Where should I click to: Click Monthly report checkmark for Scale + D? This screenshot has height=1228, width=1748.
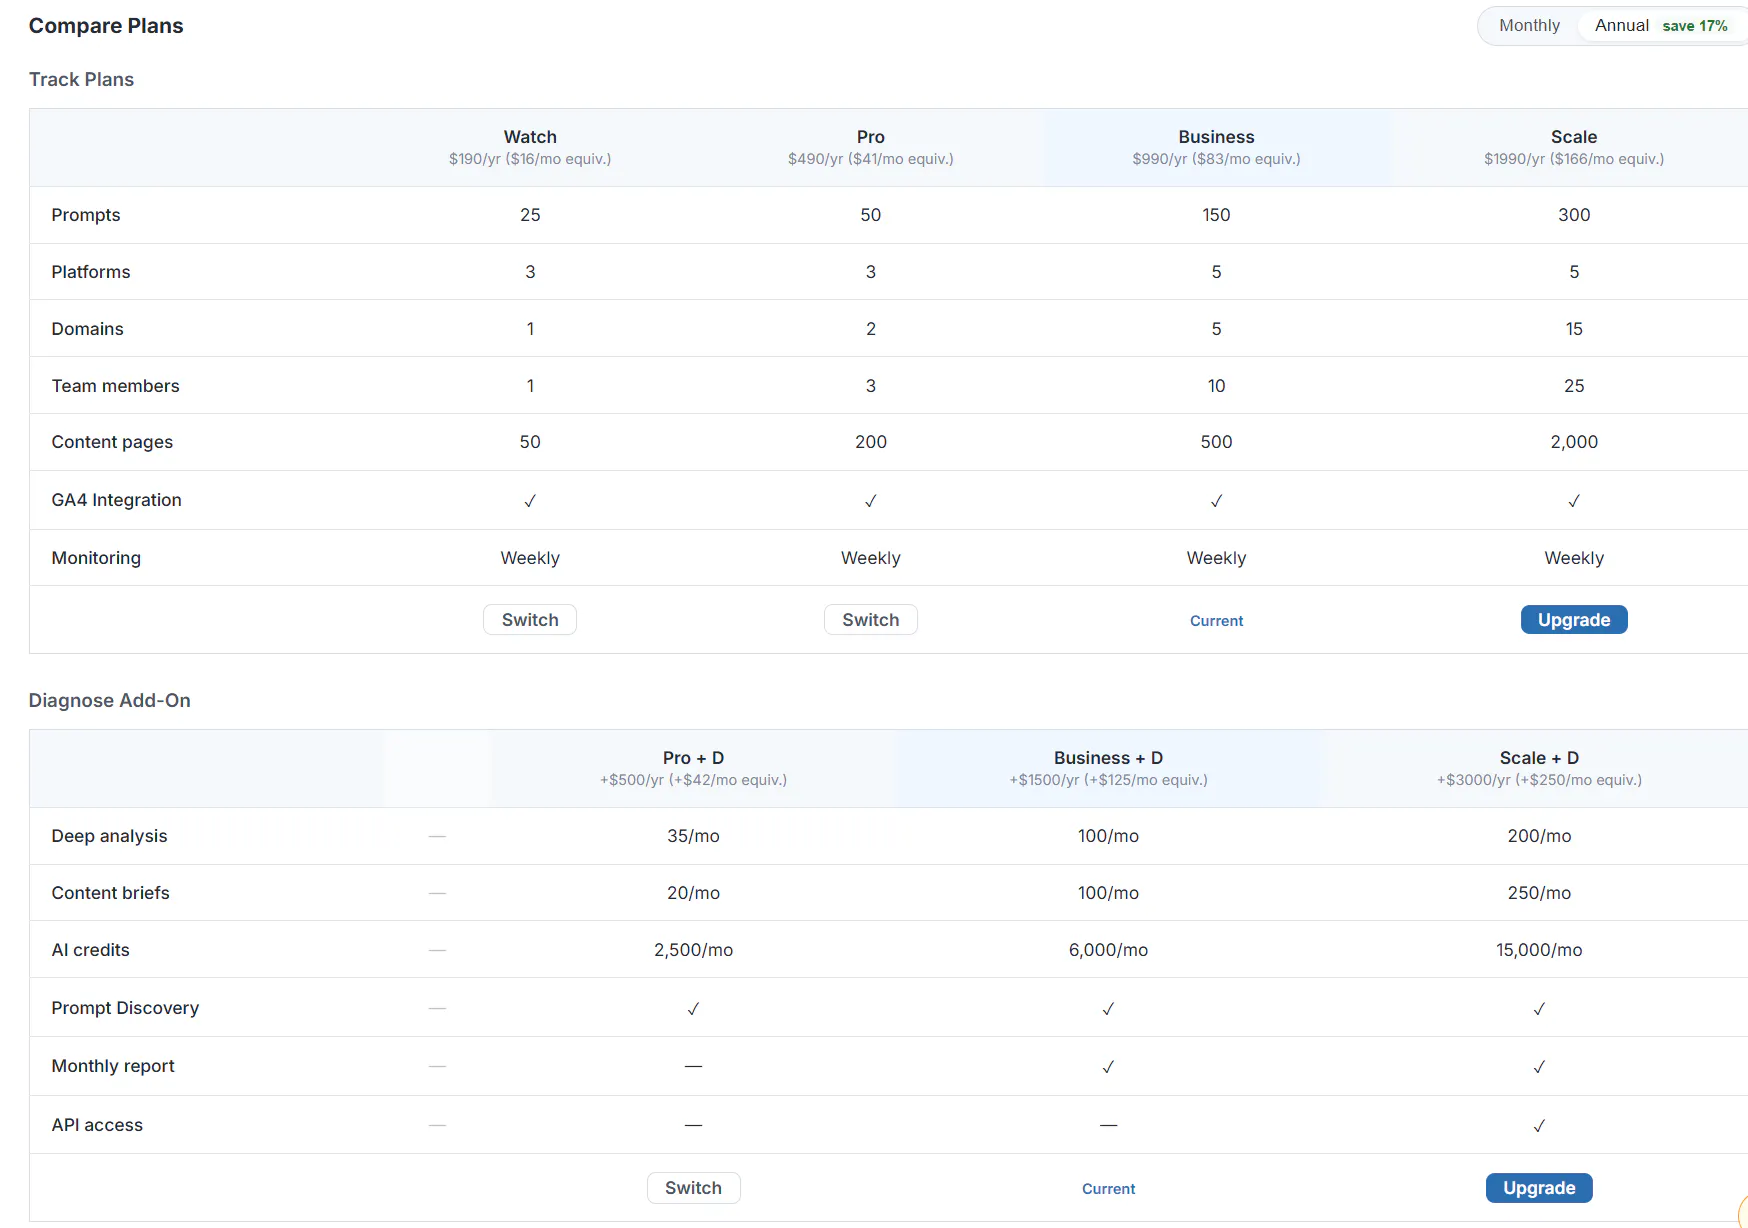[1539, 1067]
